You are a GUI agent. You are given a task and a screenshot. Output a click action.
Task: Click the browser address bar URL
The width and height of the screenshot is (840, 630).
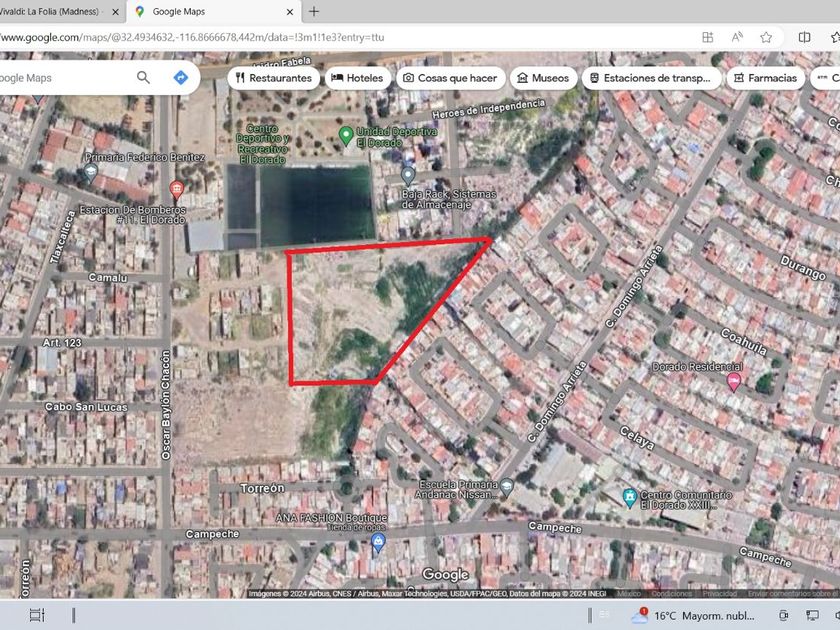coord(192,38)
